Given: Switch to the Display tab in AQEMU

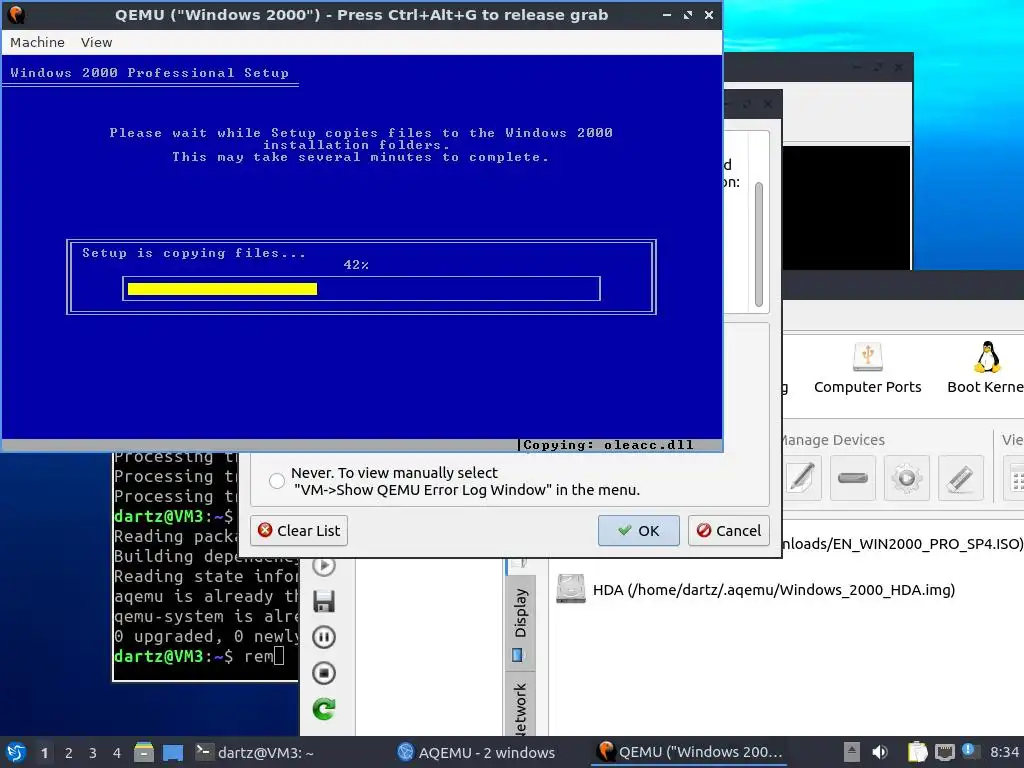Looking at the screenshot, I should tap(520, 622).
